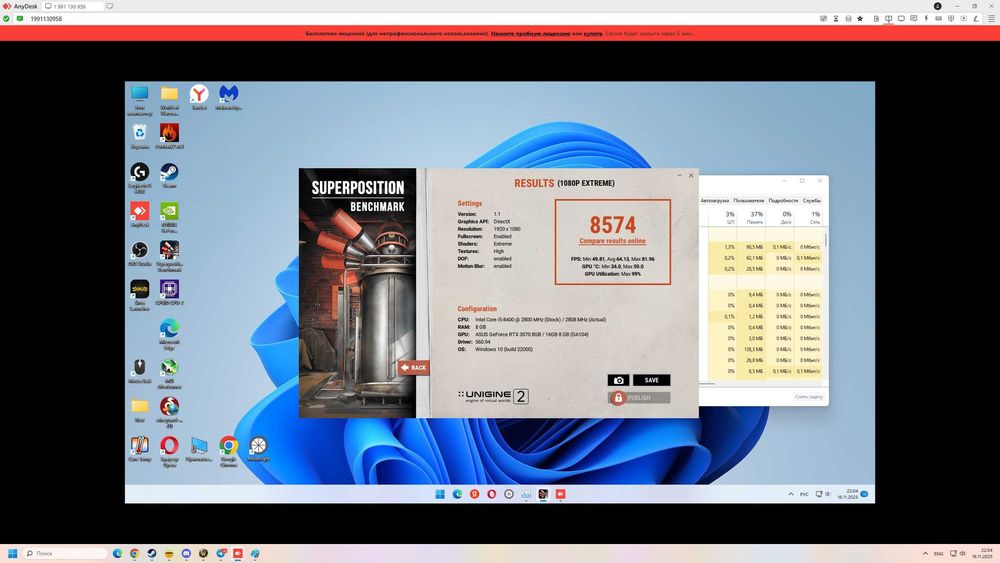
Task: Open the FurMark flame desktop icon
Action: [169, 136]
